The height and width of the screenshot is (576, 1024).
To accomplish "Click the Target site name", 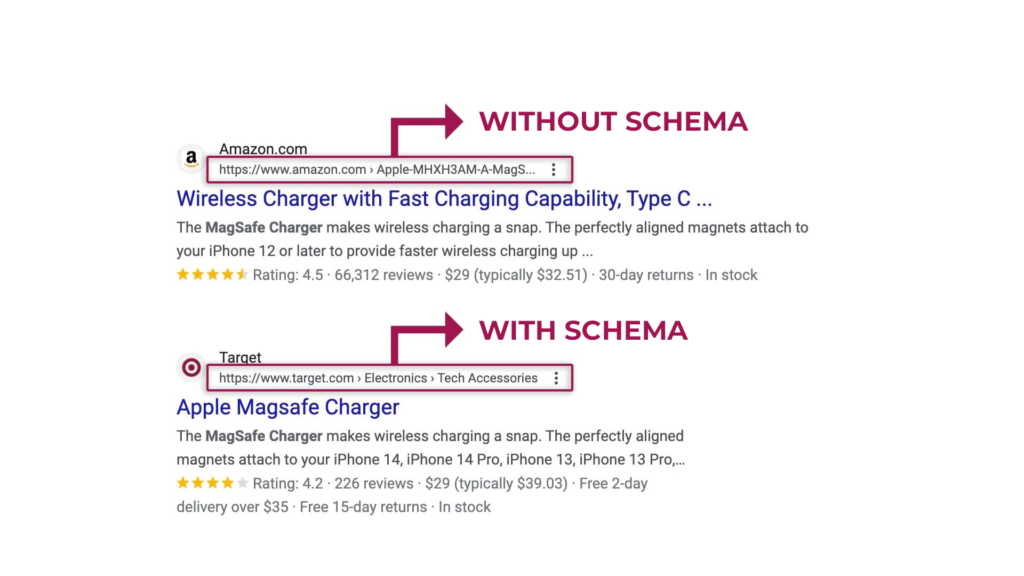I will click(x=240, y=357).
